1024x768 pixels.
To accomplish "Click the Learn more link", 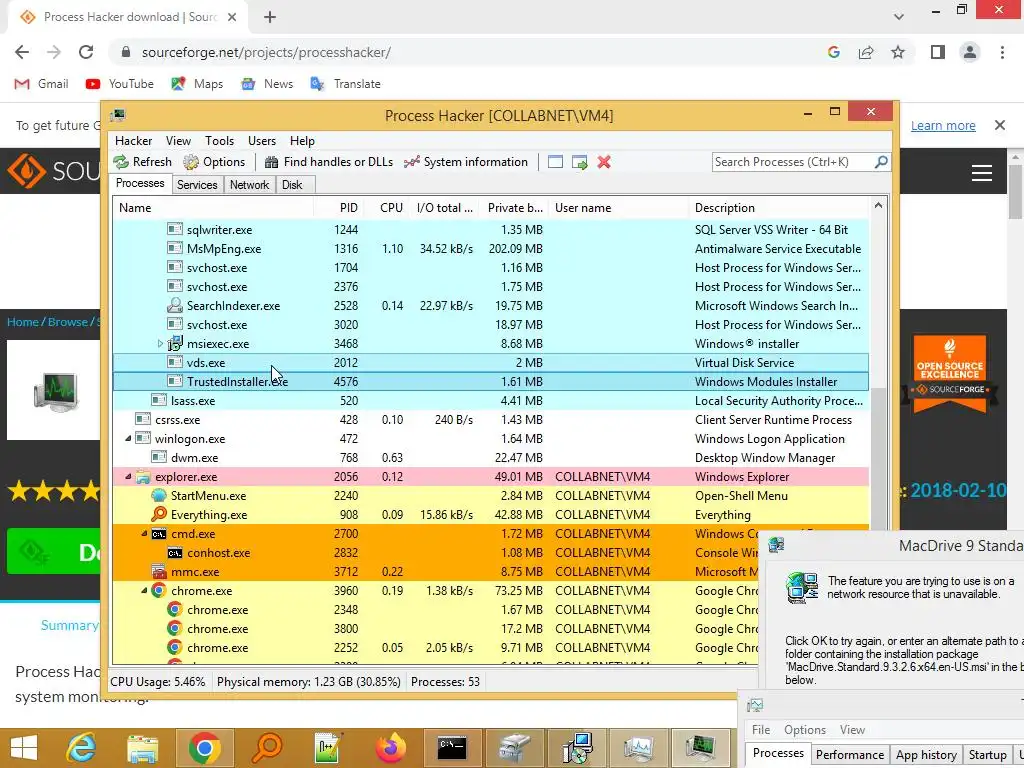I will (943, 125).
